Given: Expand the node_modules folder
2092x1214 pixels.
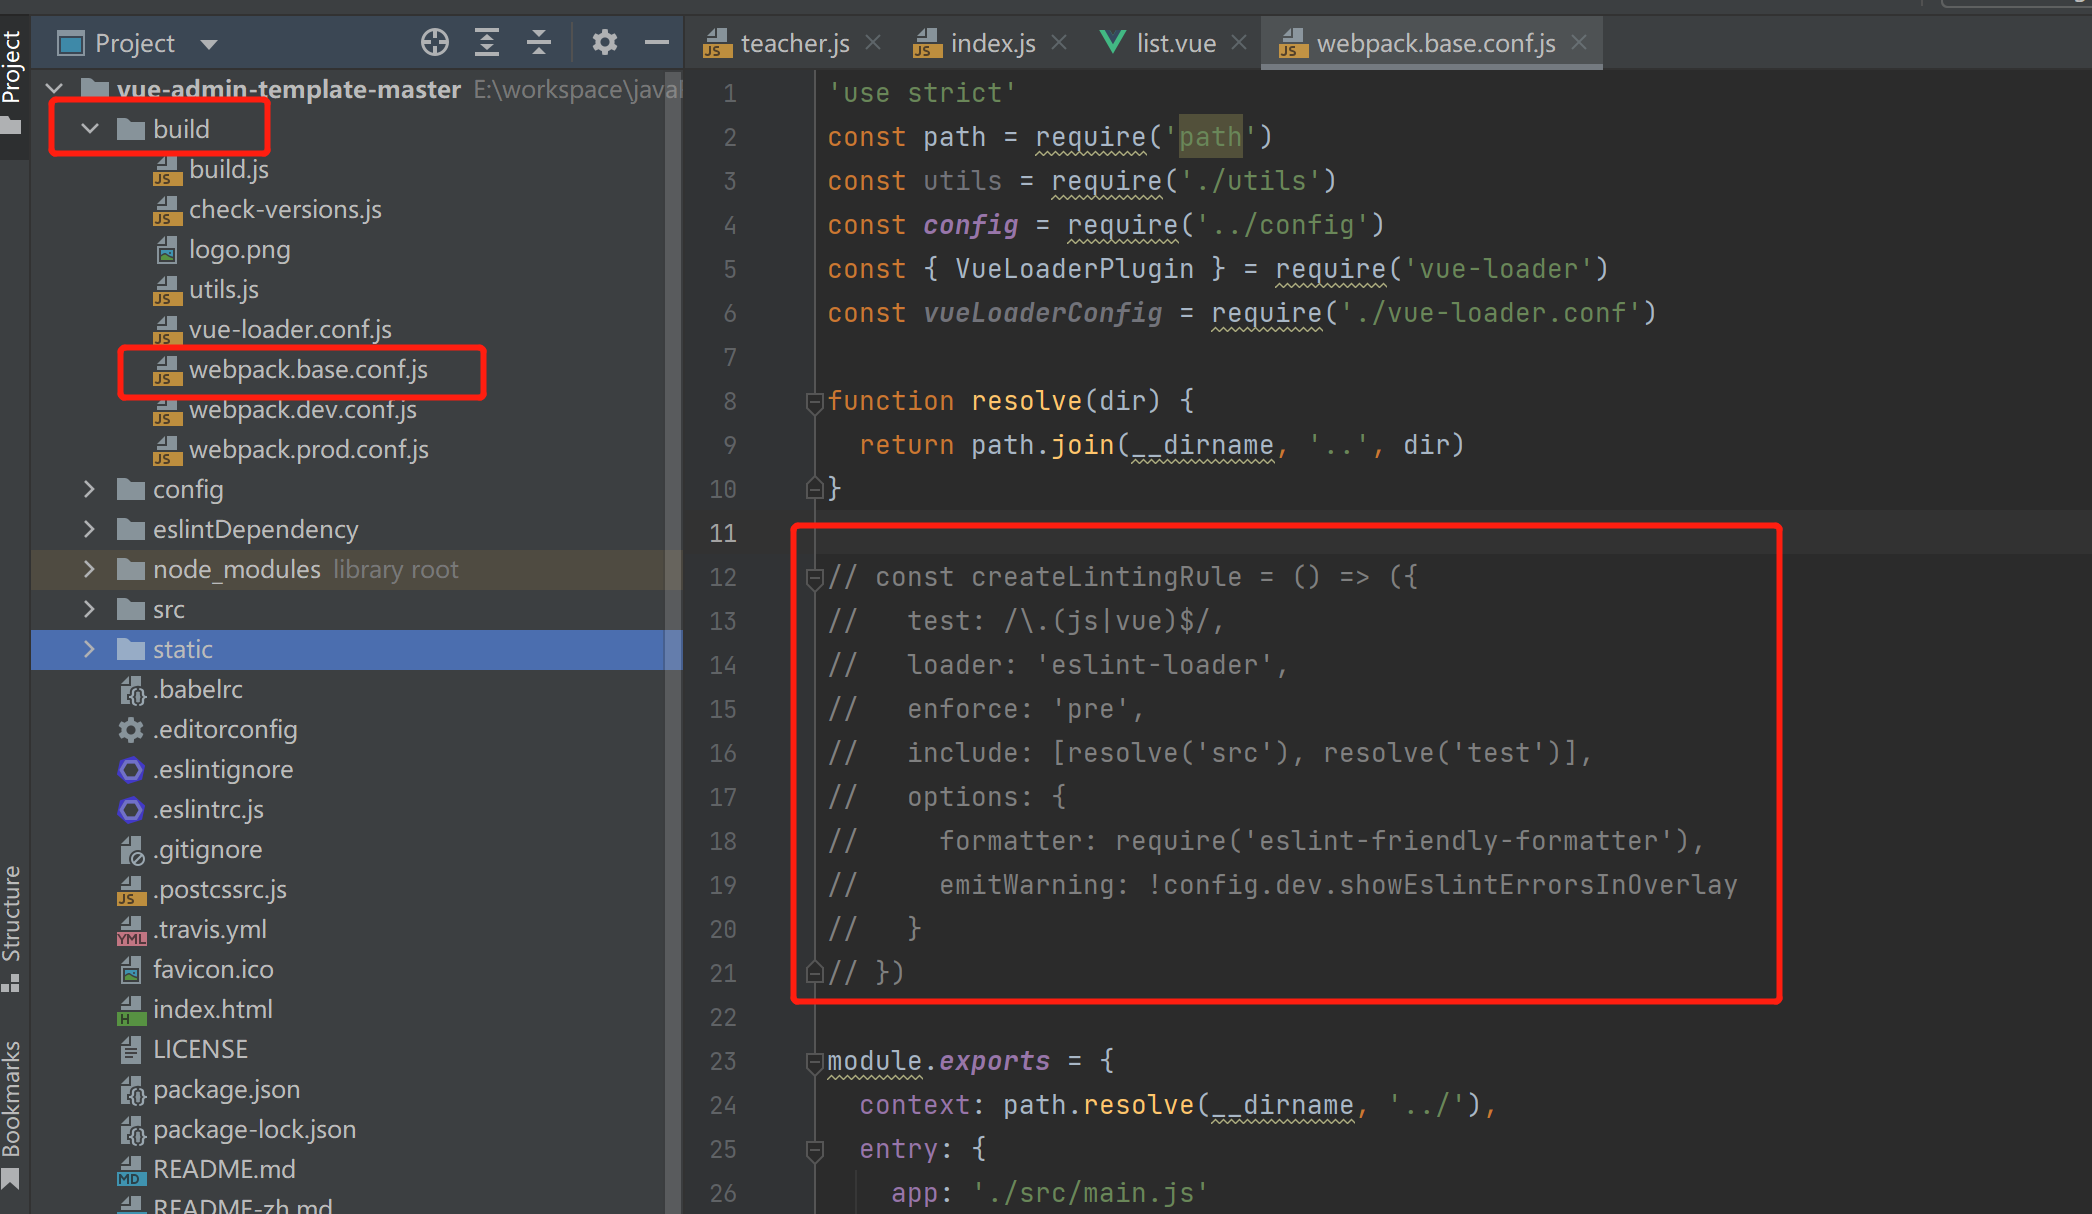Looking at the screenshot, I should click(90, 569).
